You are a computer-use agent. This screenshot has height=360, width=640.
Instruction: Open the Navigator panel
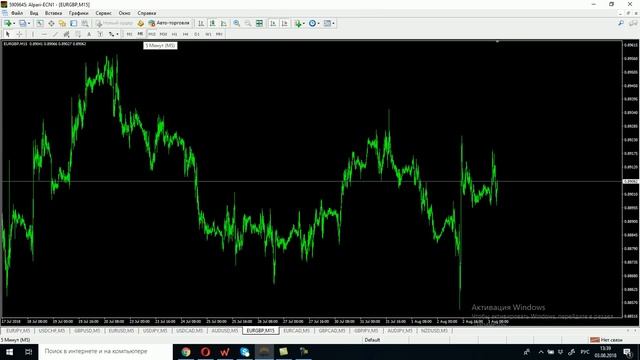coord(62,23)
